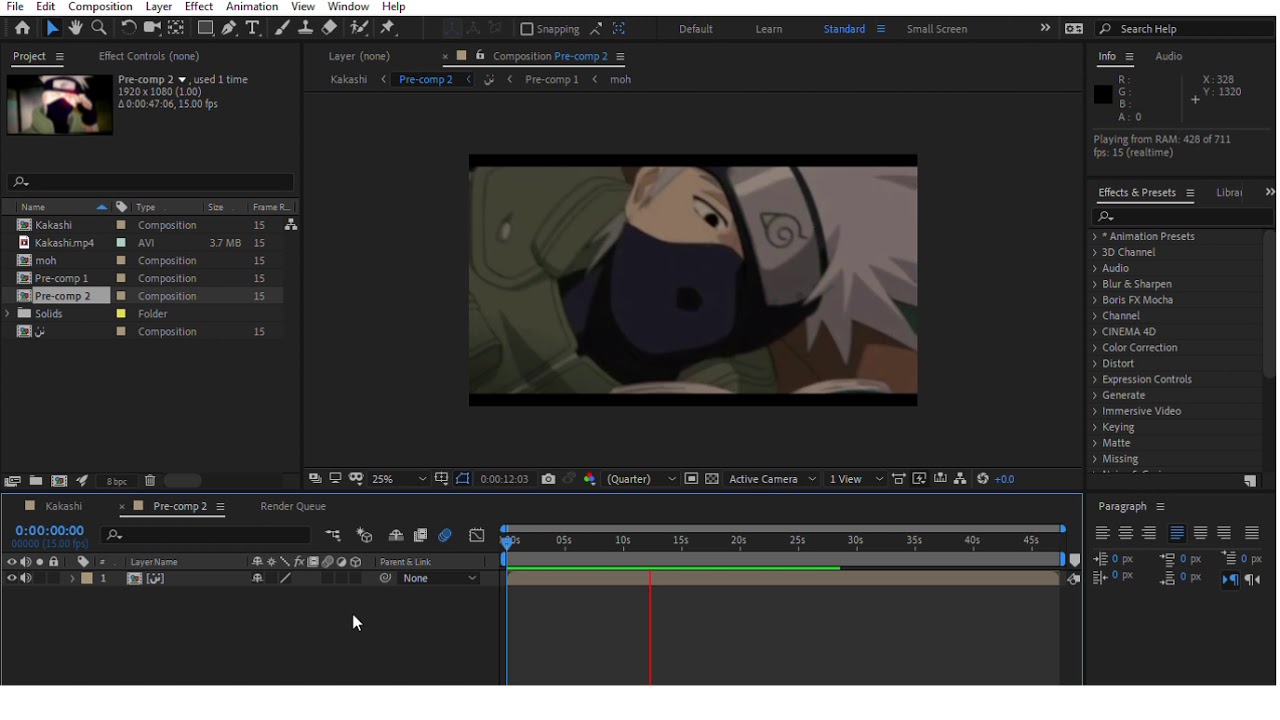Select the Hand tool

point(75,29)
